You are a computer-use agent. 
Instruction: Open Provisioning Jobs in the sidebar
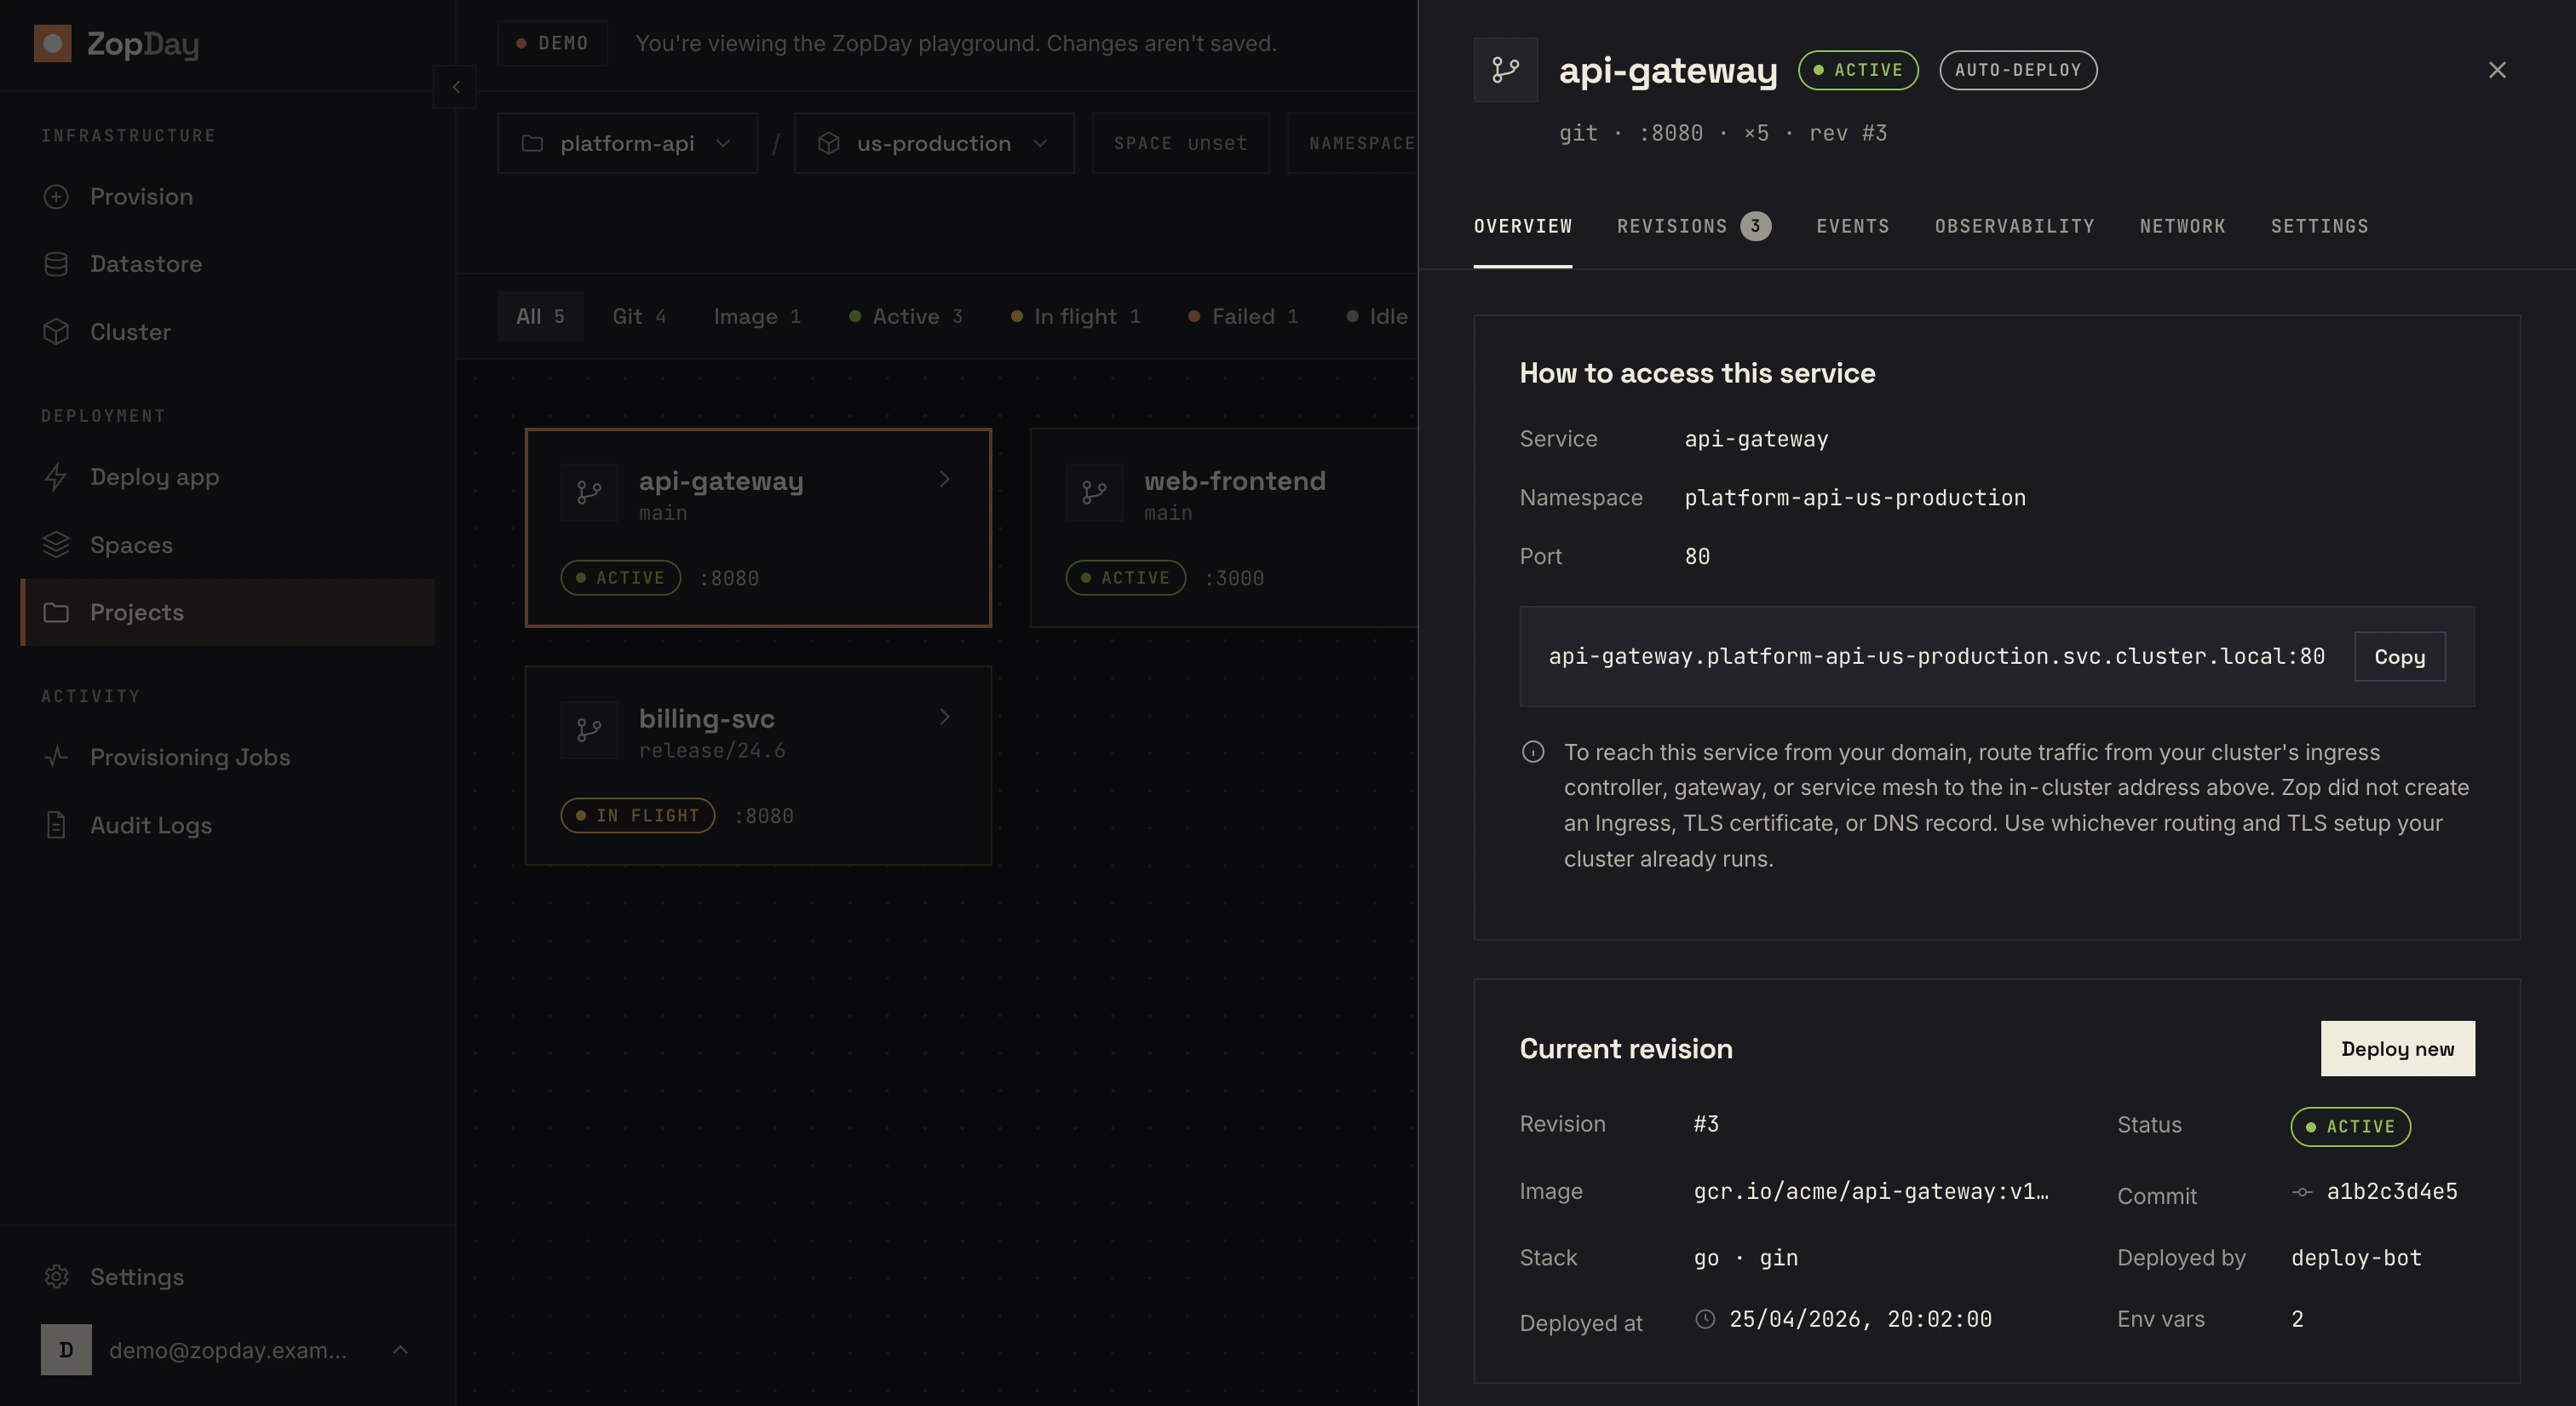pyautogui.click(x=227, y=757)
